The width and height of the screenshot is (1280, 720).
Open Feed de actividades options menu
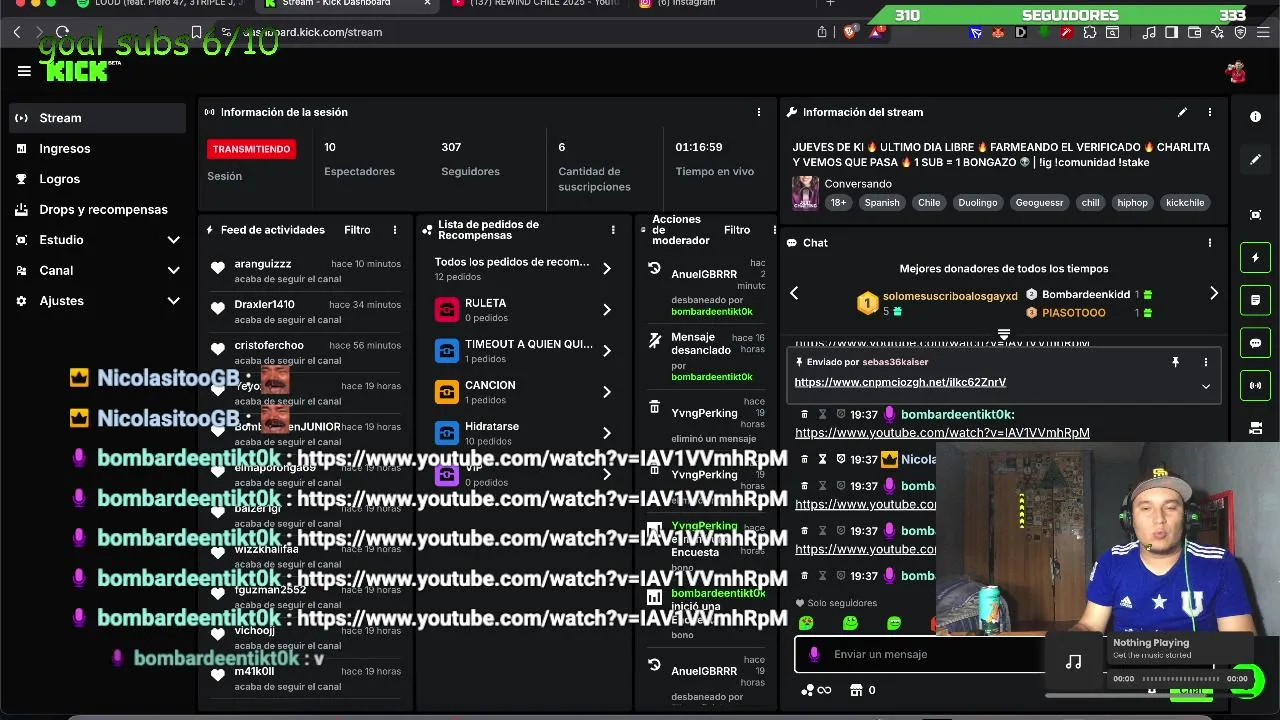click(395, 230)
